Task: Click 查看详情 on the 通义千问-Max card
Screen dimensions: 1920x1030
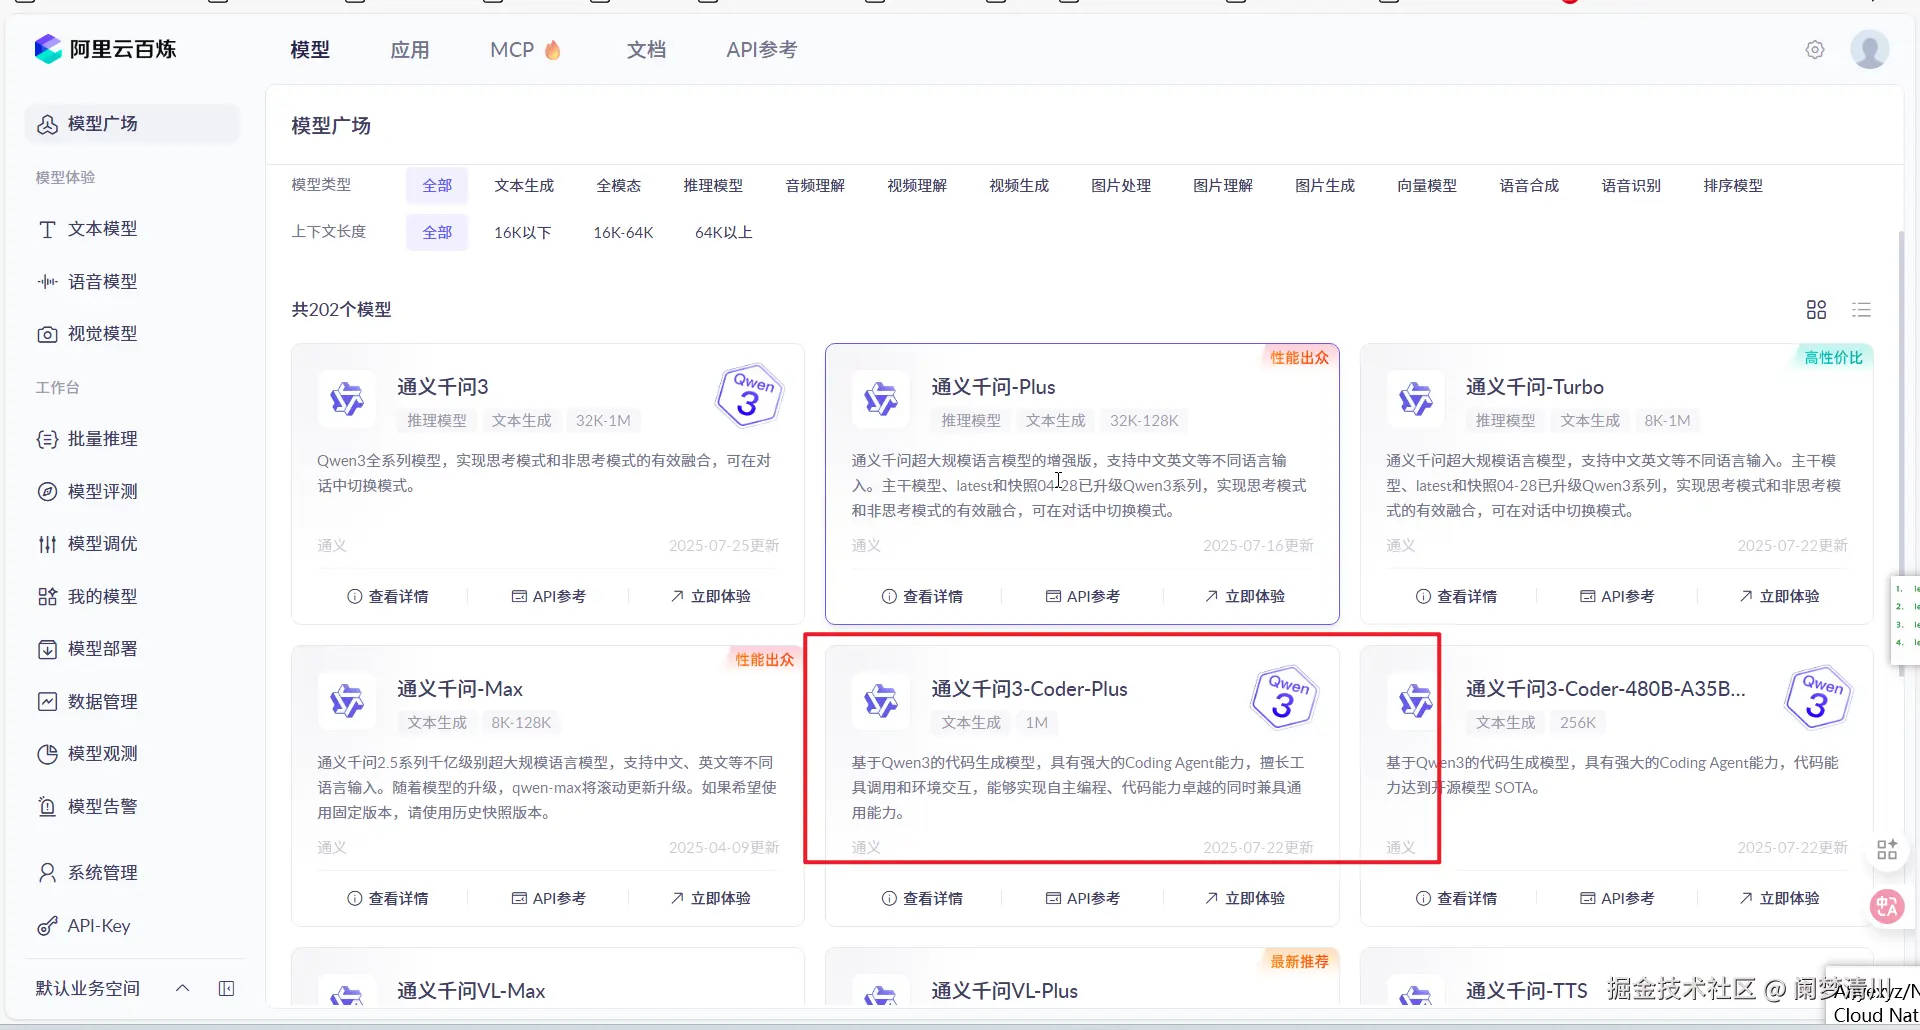Action: [x=387, y=899]
